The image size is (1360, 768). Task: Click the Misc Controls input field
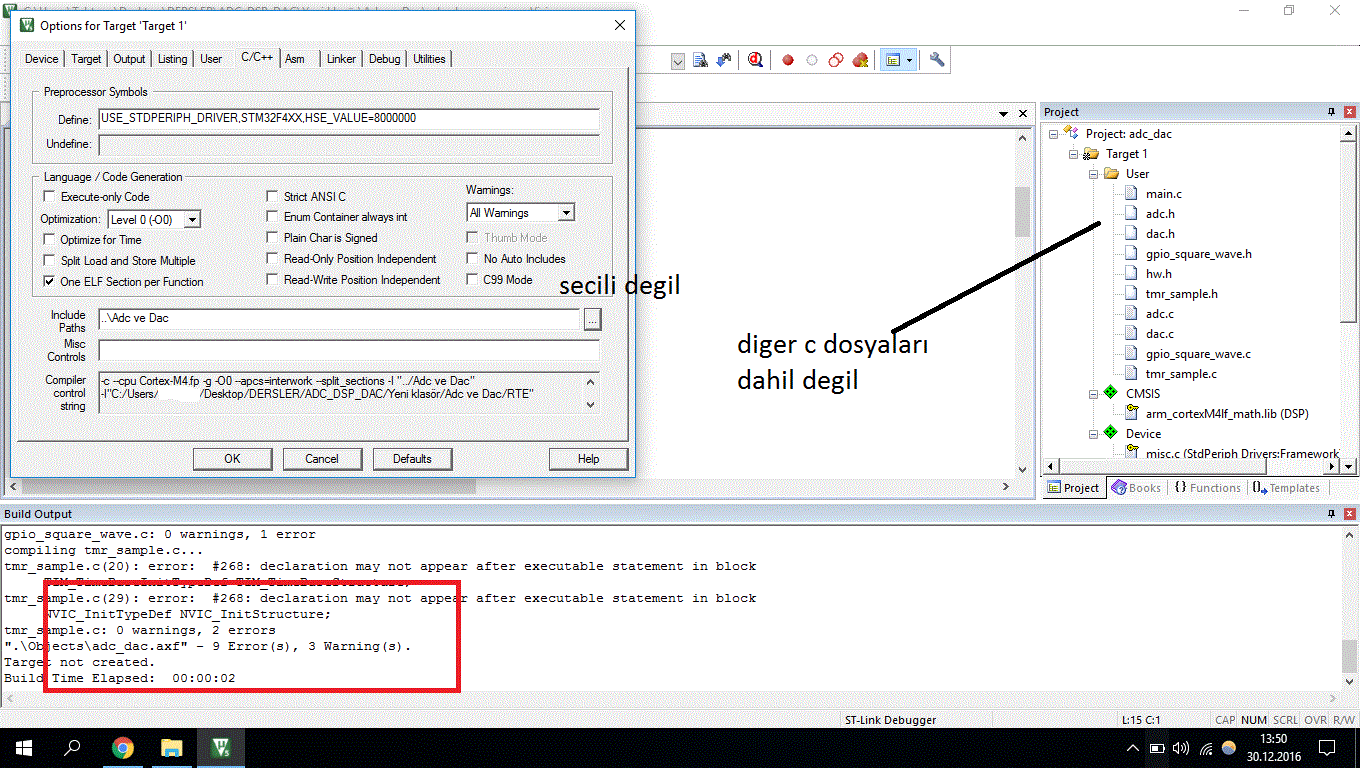[348, 351]
